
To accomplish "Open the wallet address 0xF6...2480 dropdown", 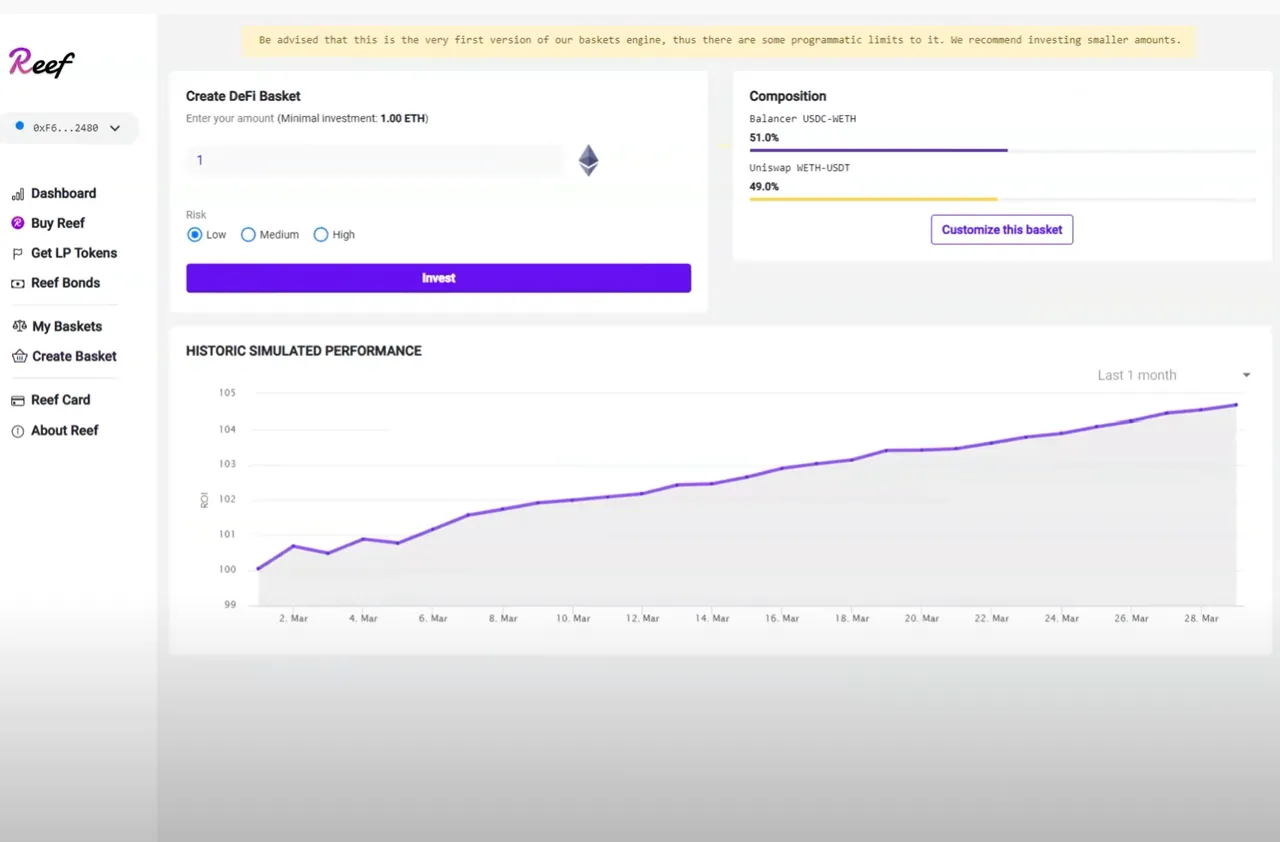I will pyautogui.click(x=69, y=128).
